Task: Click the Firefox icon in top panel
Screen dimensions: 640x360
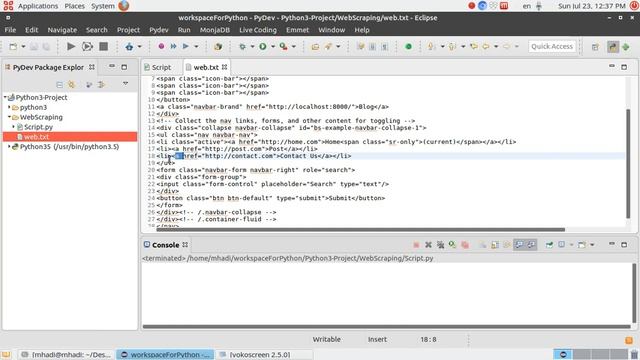Action: pos(124,6)
